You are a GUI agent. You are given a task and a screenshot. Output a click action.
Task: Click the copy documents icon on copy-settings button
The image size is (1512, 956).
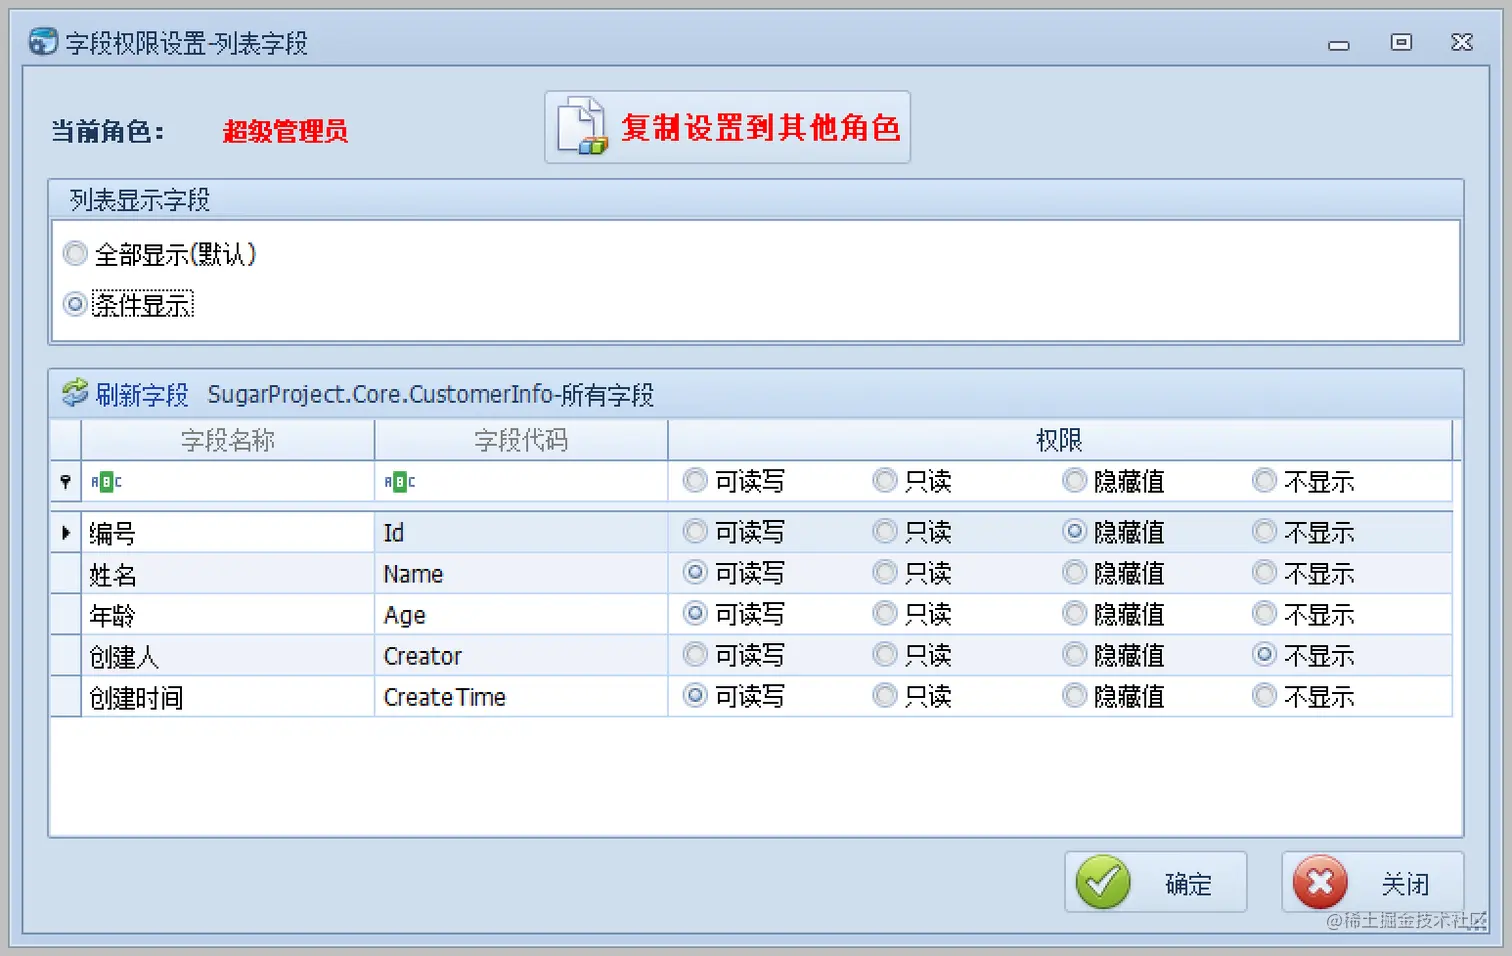pos(582,126)
